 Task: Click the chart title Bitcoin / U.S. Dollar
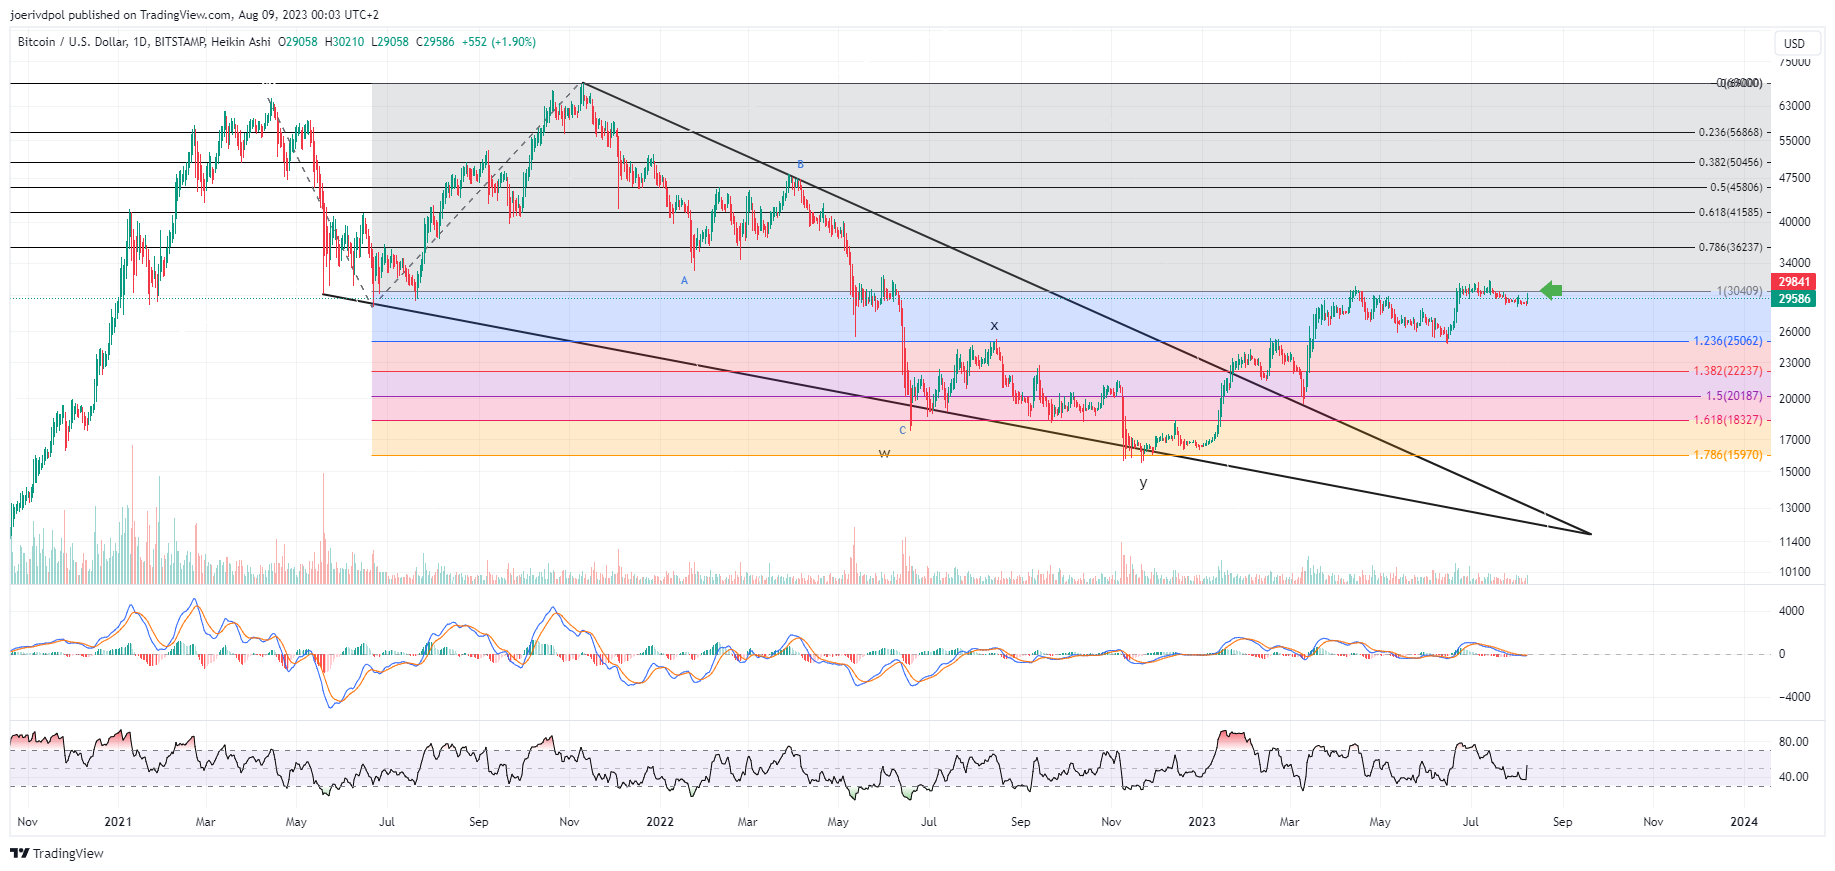click(72, 42)
